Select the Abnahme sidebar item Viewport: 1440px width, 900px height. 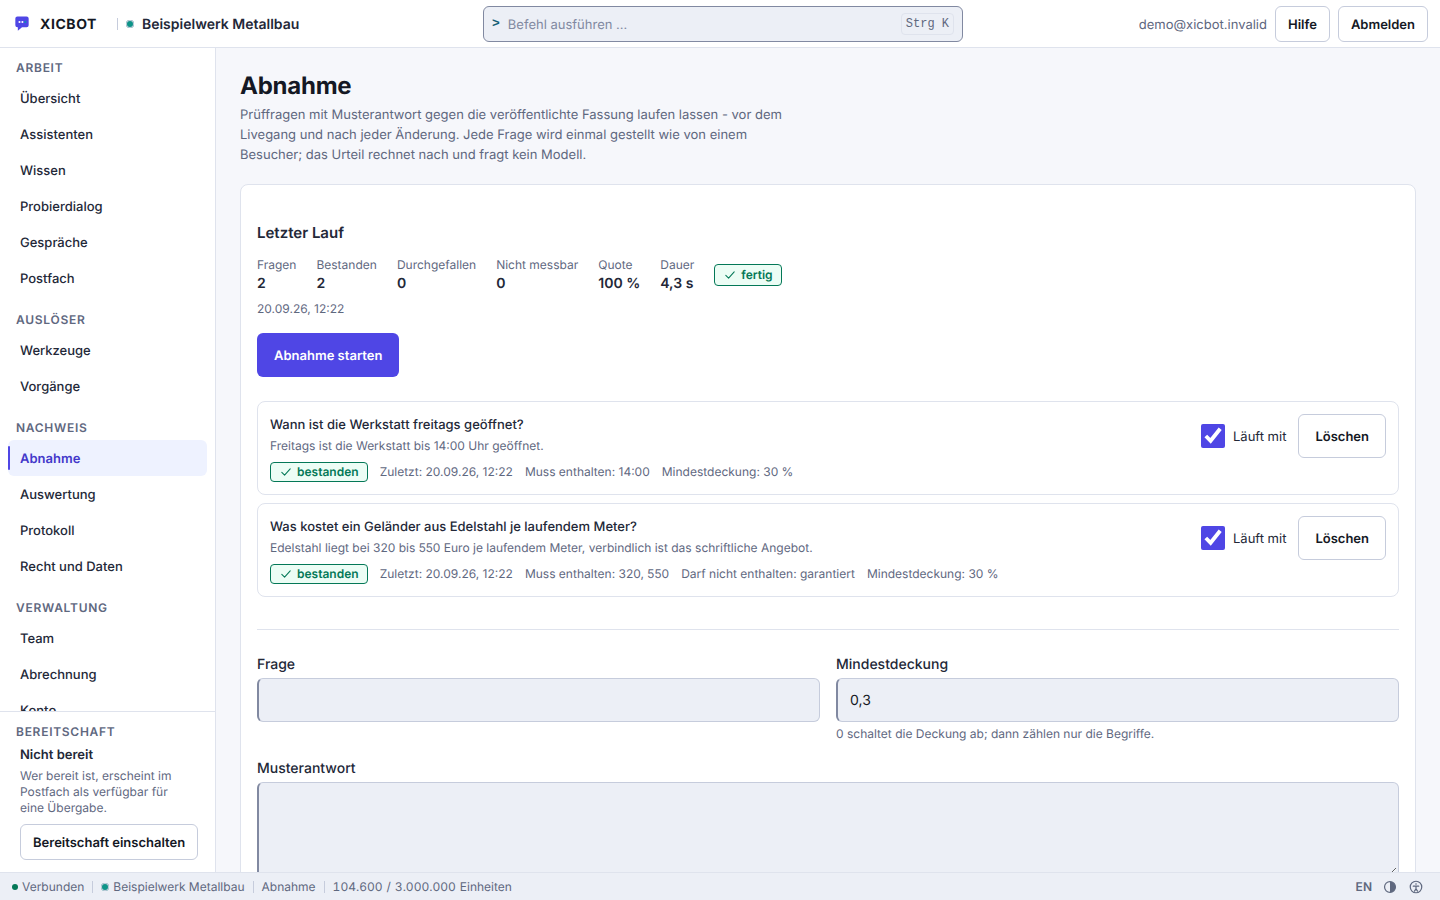coord(107,458)
